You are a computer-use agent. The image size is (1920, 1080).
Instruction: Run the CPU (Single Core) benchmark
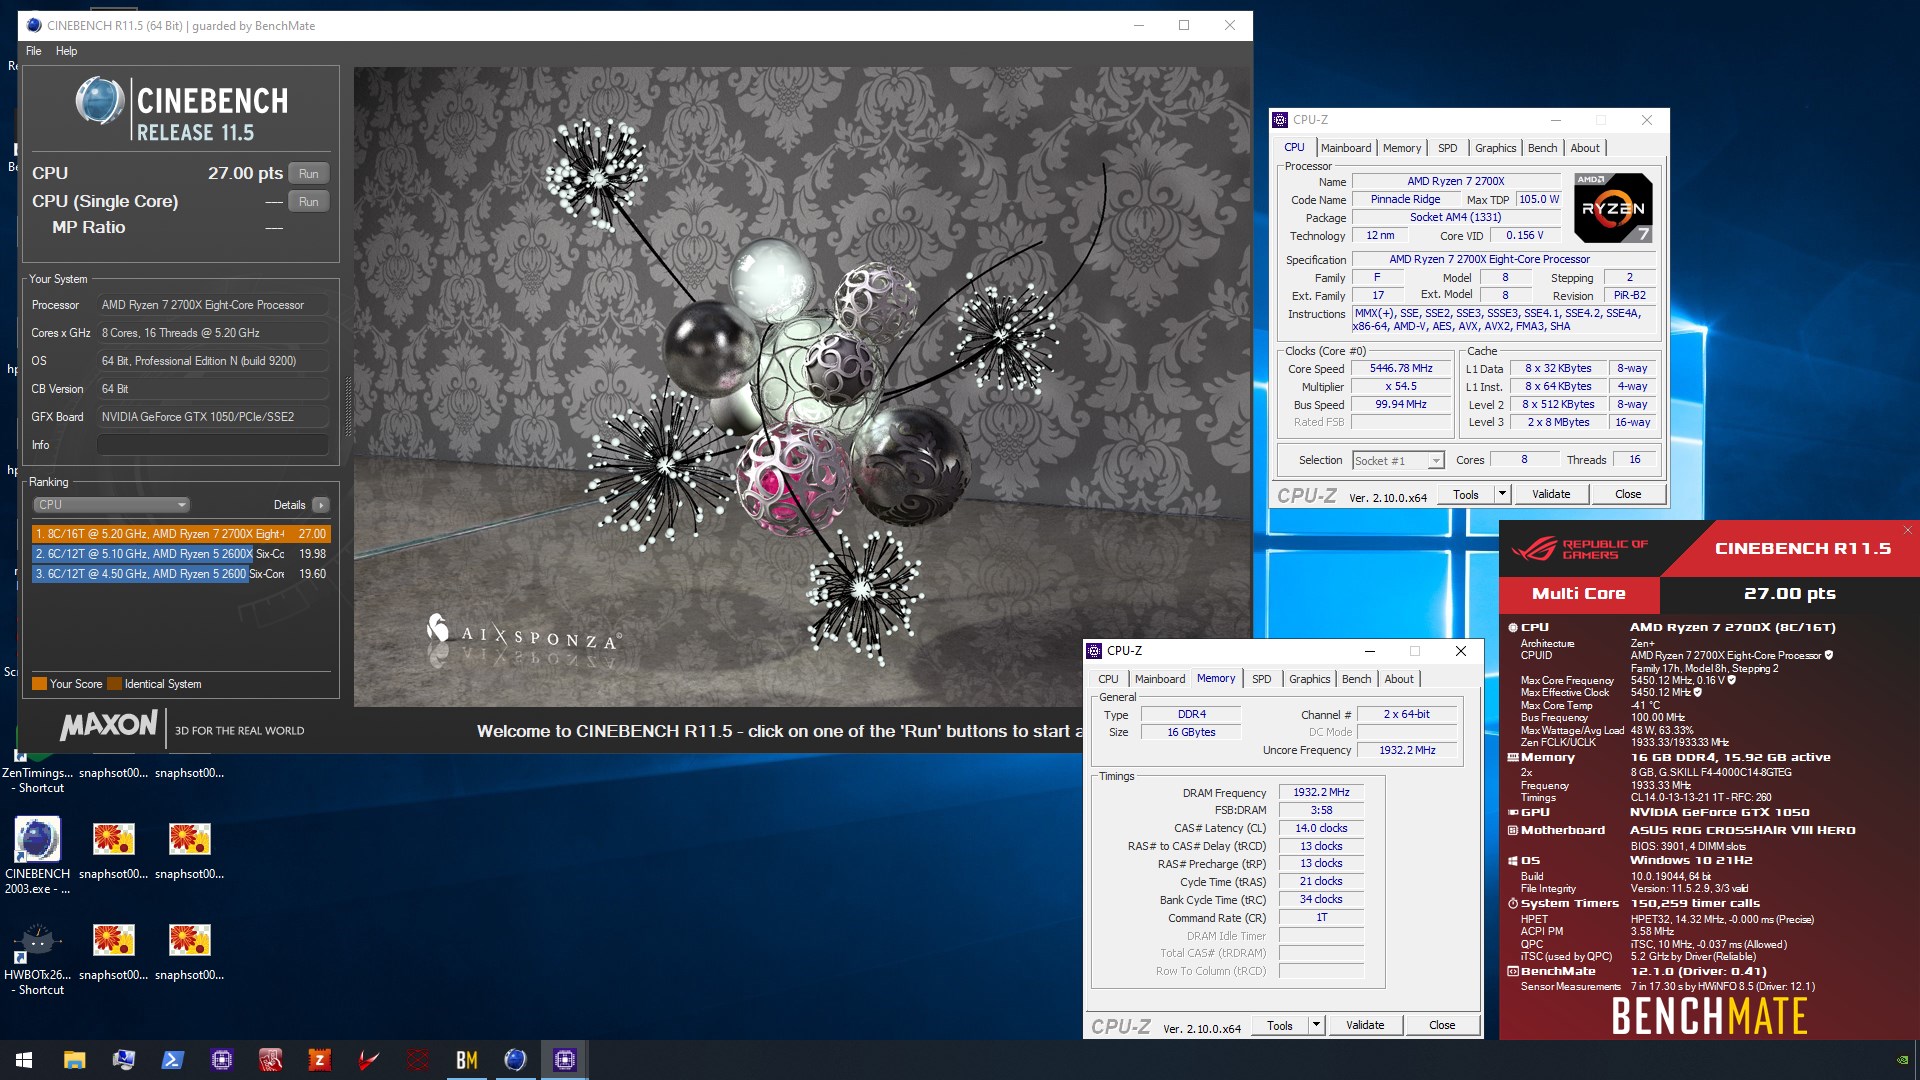308,202
